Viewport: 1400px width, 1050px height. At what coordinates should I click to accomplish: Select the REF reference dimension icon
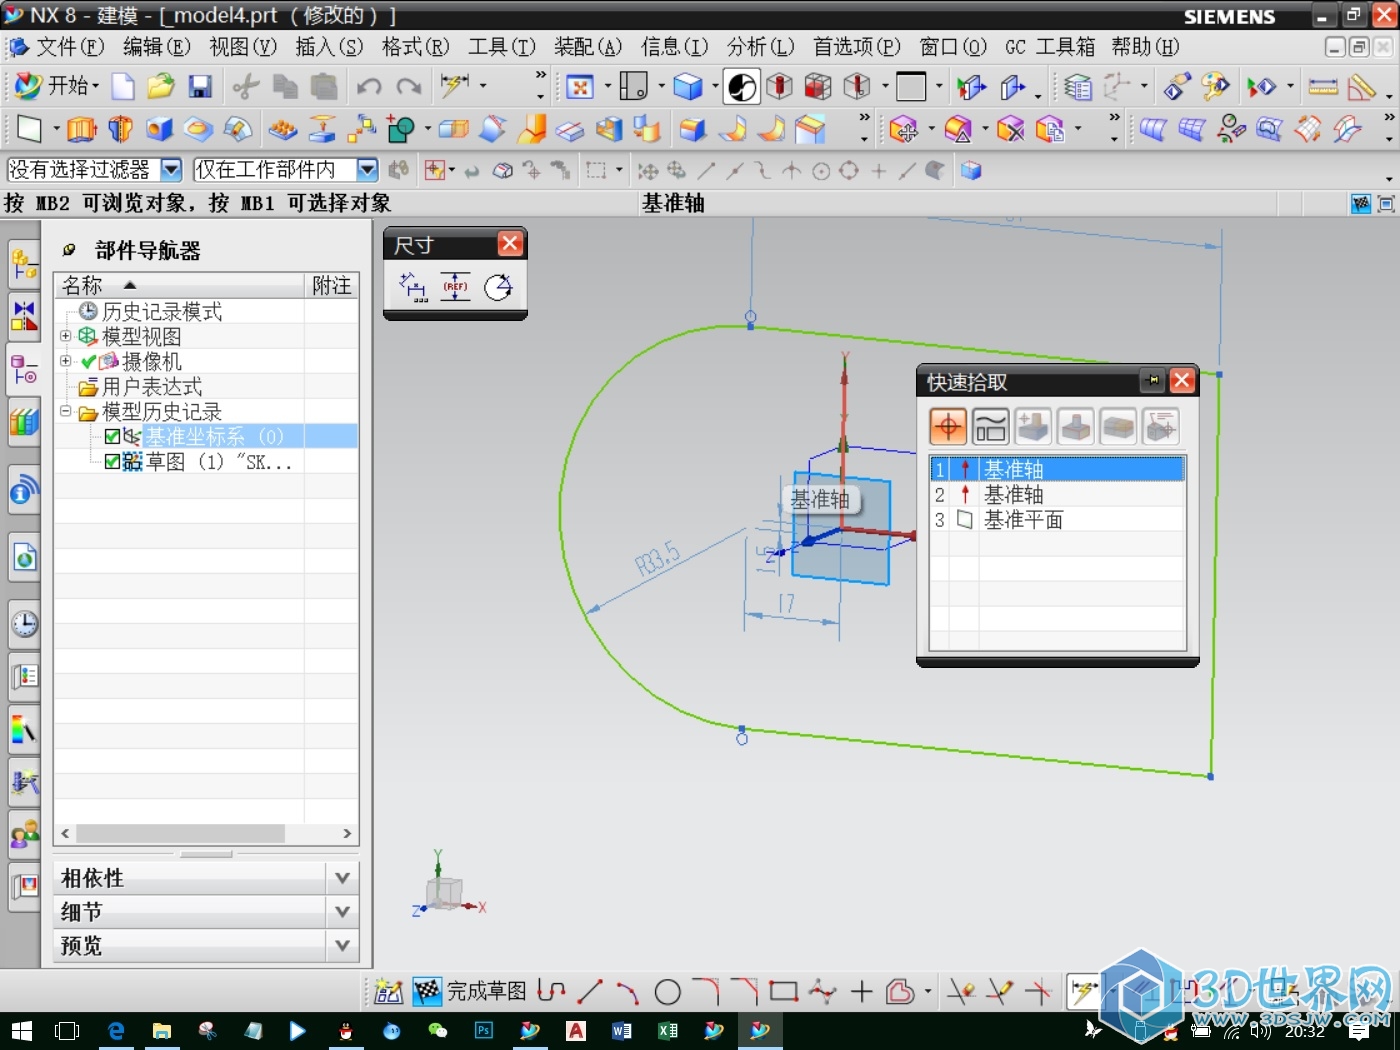click(x=456, y=288)
